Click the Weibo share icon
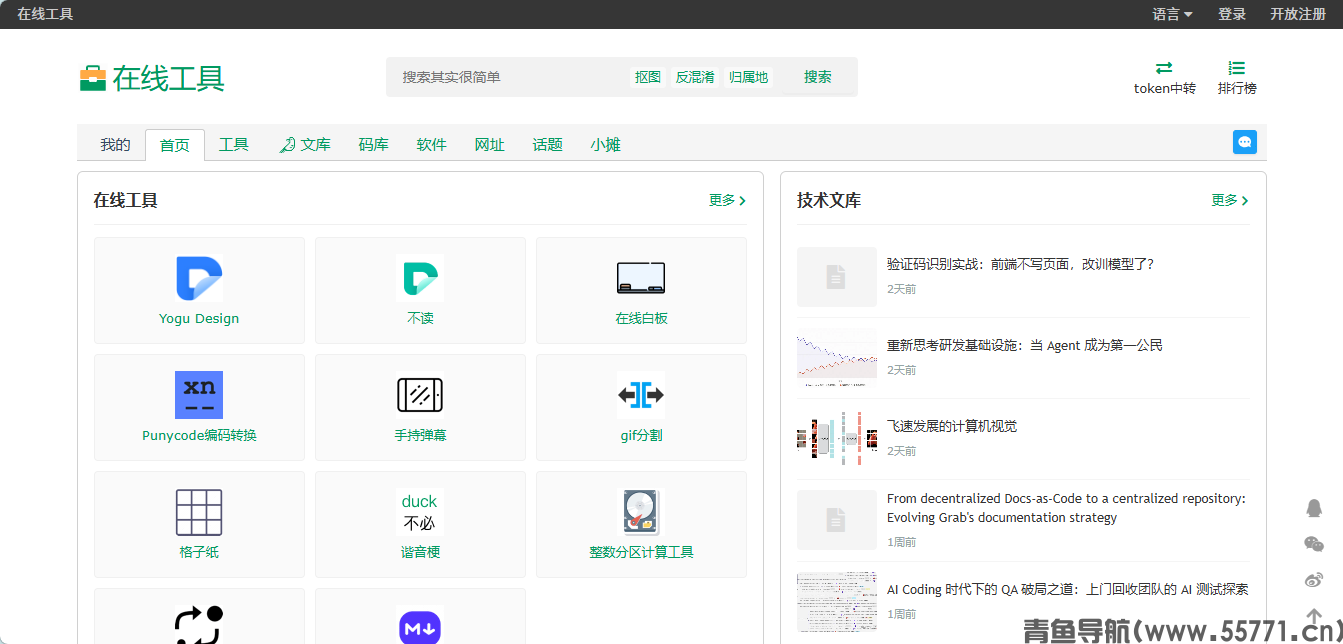Screen dimensions: 1343x644 1314,580
